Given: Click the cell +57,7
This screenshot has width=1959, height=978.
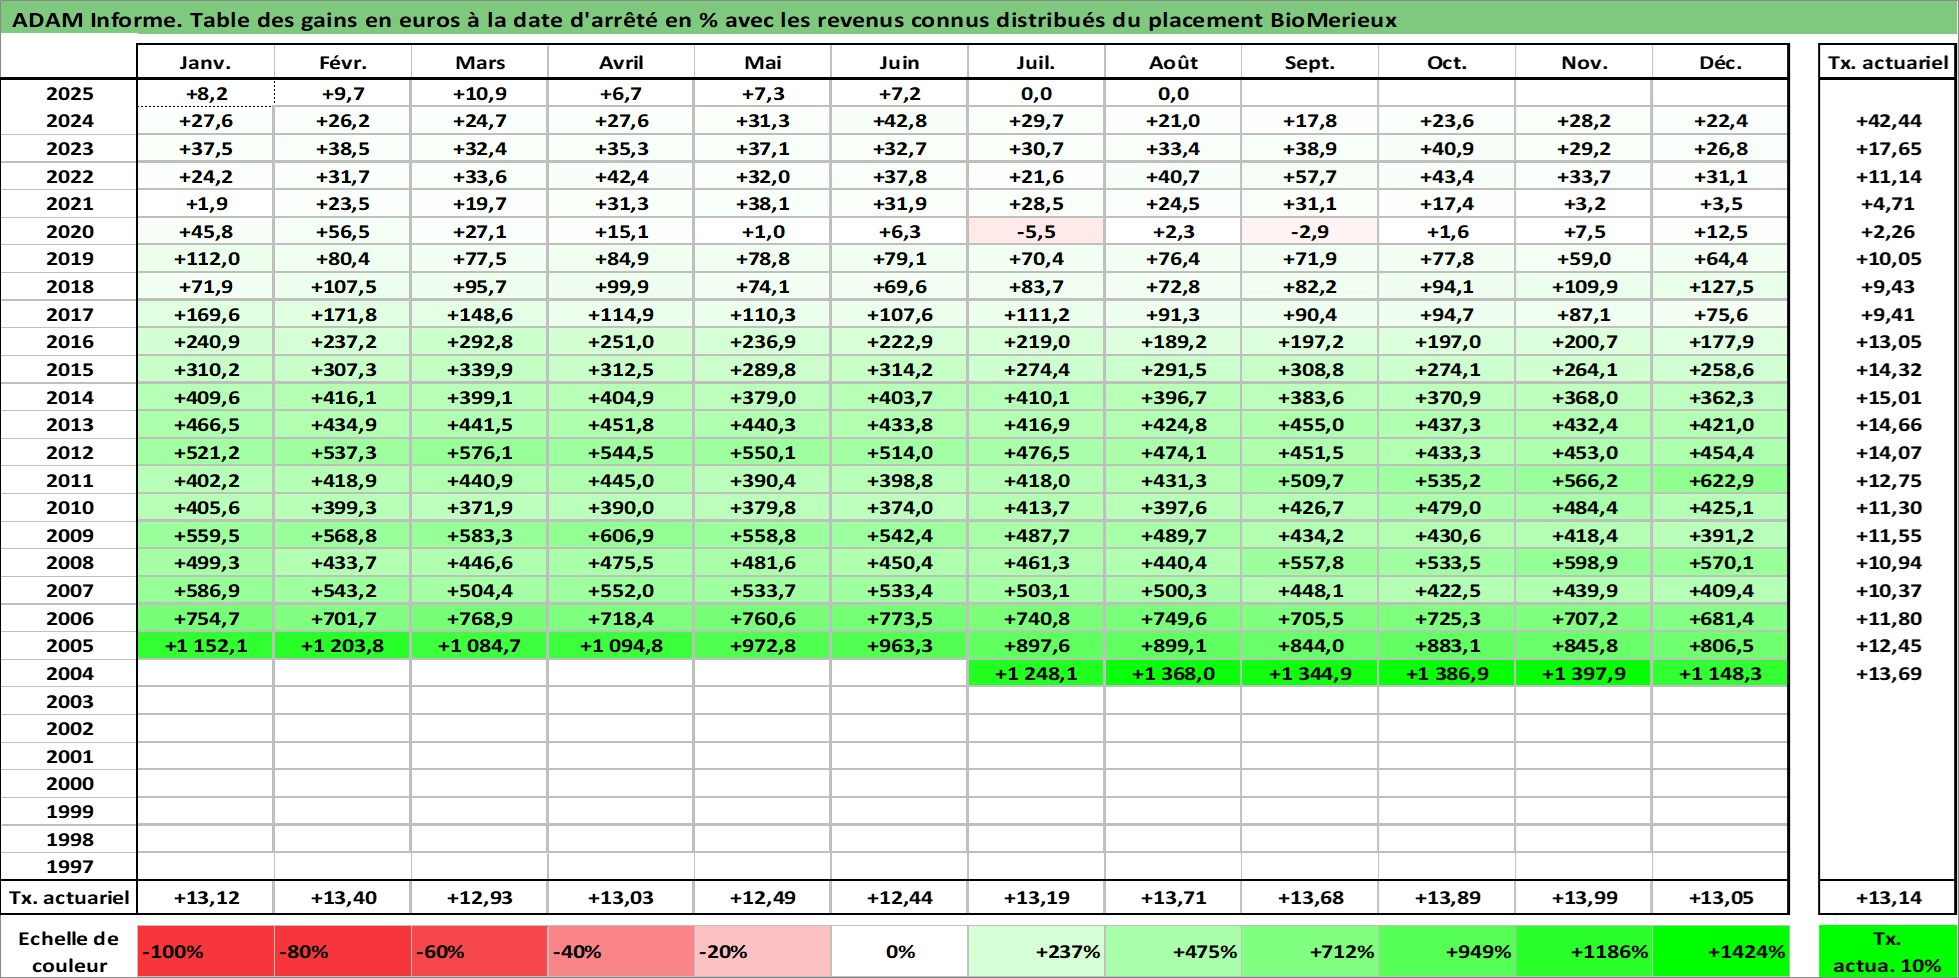Looking at the screenshot, I should click(x=1309, y=176).
